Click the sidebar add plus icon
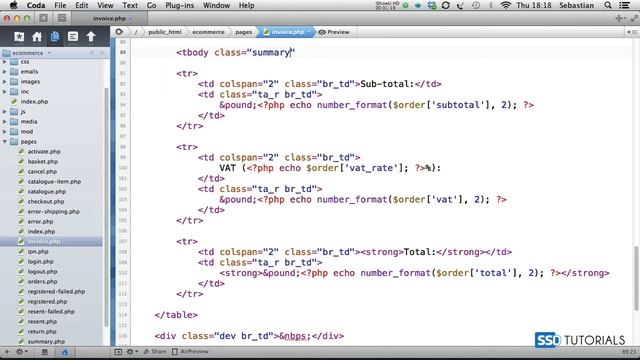The height and width of the screenshot is (360, 640). pos(7,351)
